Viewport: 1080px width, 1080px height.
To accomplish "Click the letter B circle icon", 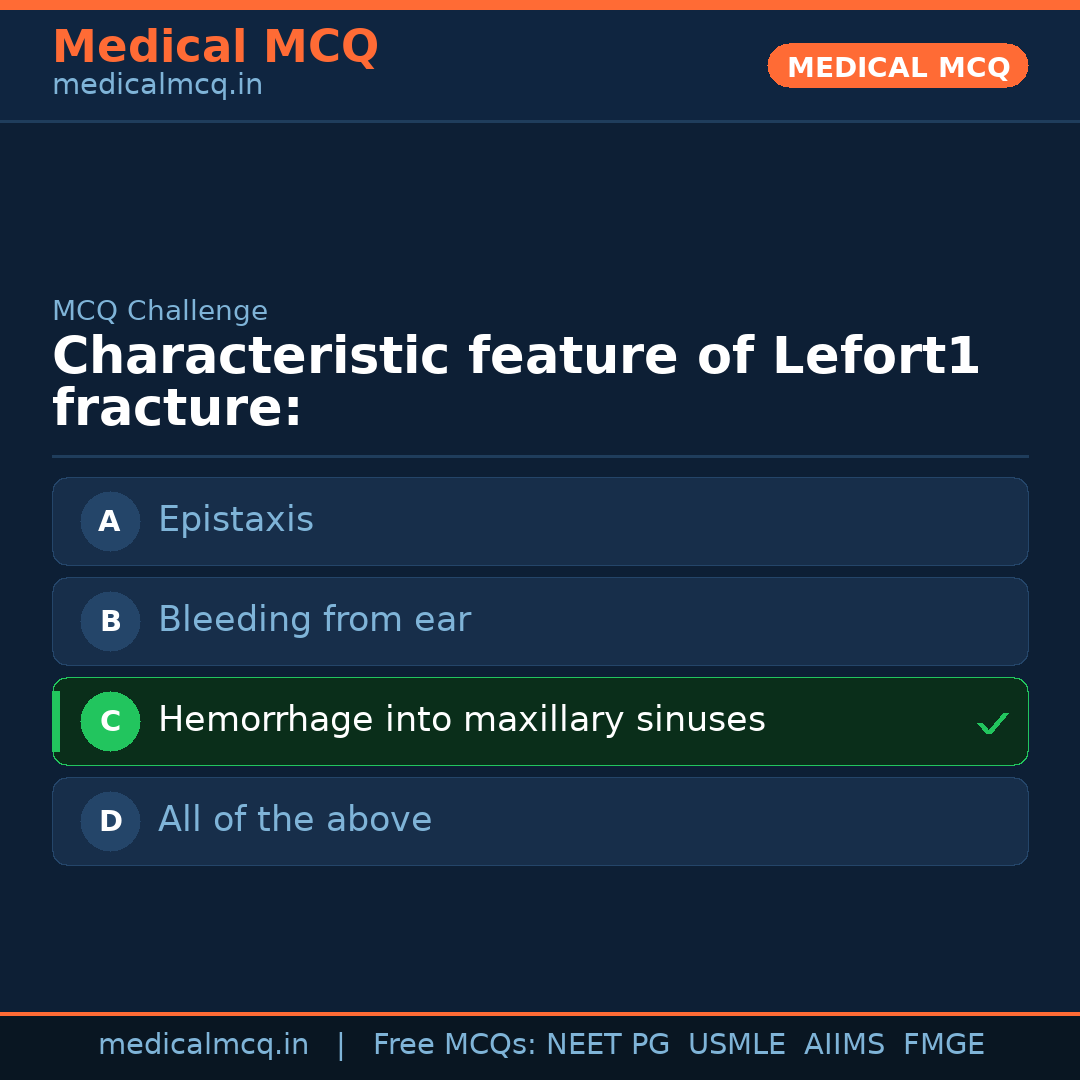I will 110,621.
